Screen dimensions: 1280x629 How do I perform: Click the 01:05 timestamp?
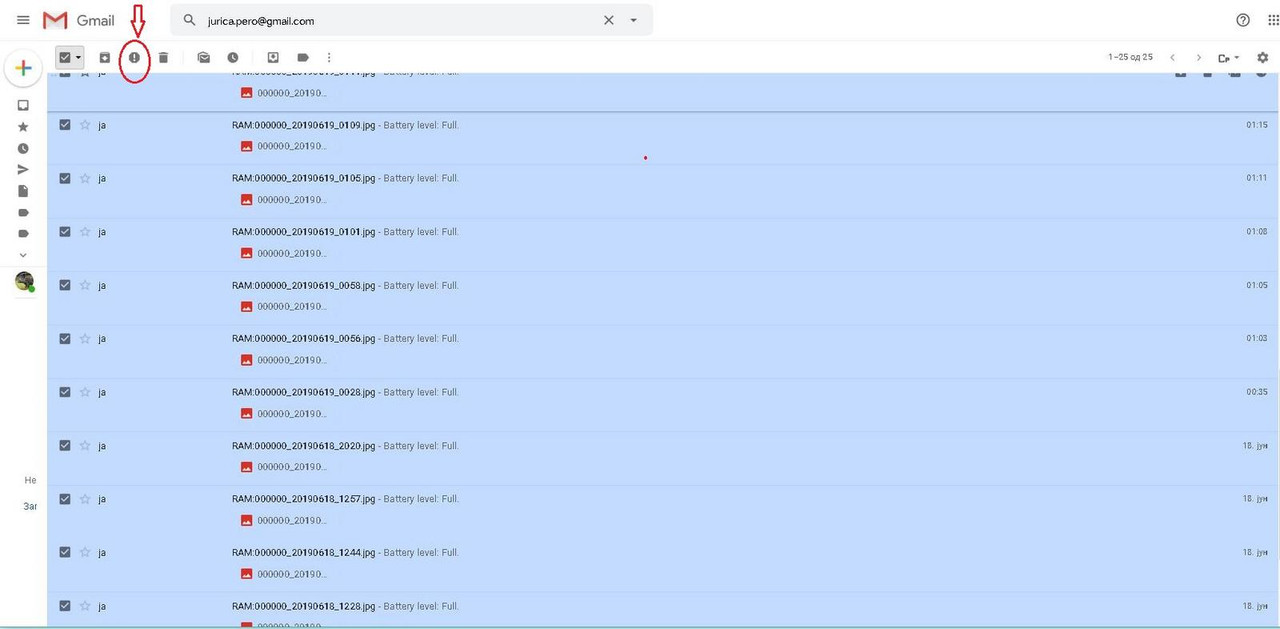point(1257,285)
